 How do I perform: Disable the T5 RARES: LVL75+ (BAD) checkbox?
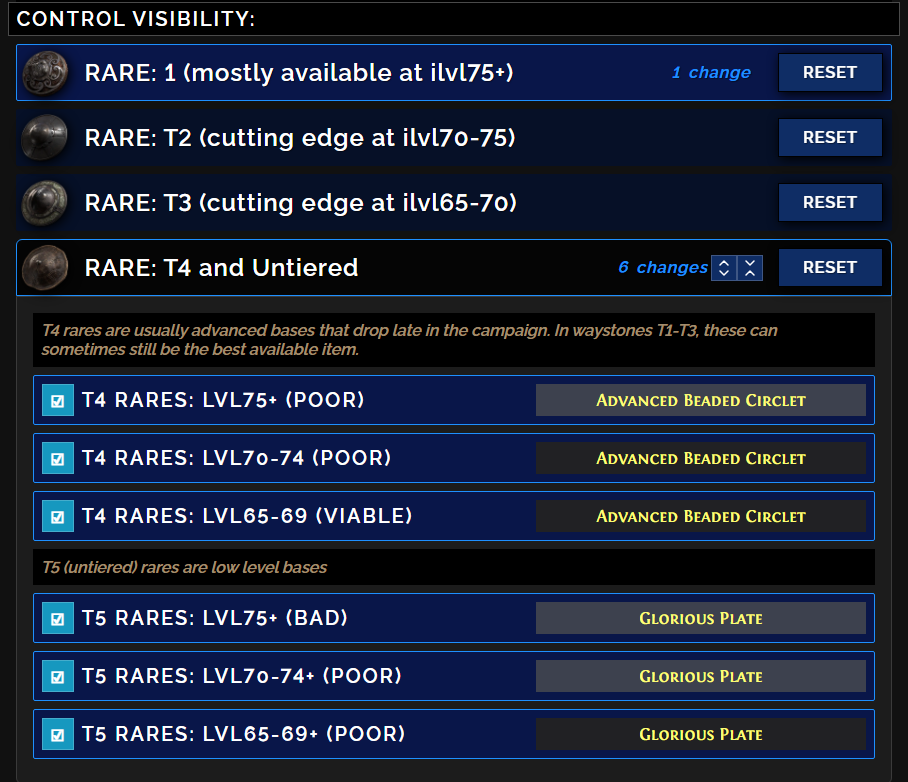[58, 618]
